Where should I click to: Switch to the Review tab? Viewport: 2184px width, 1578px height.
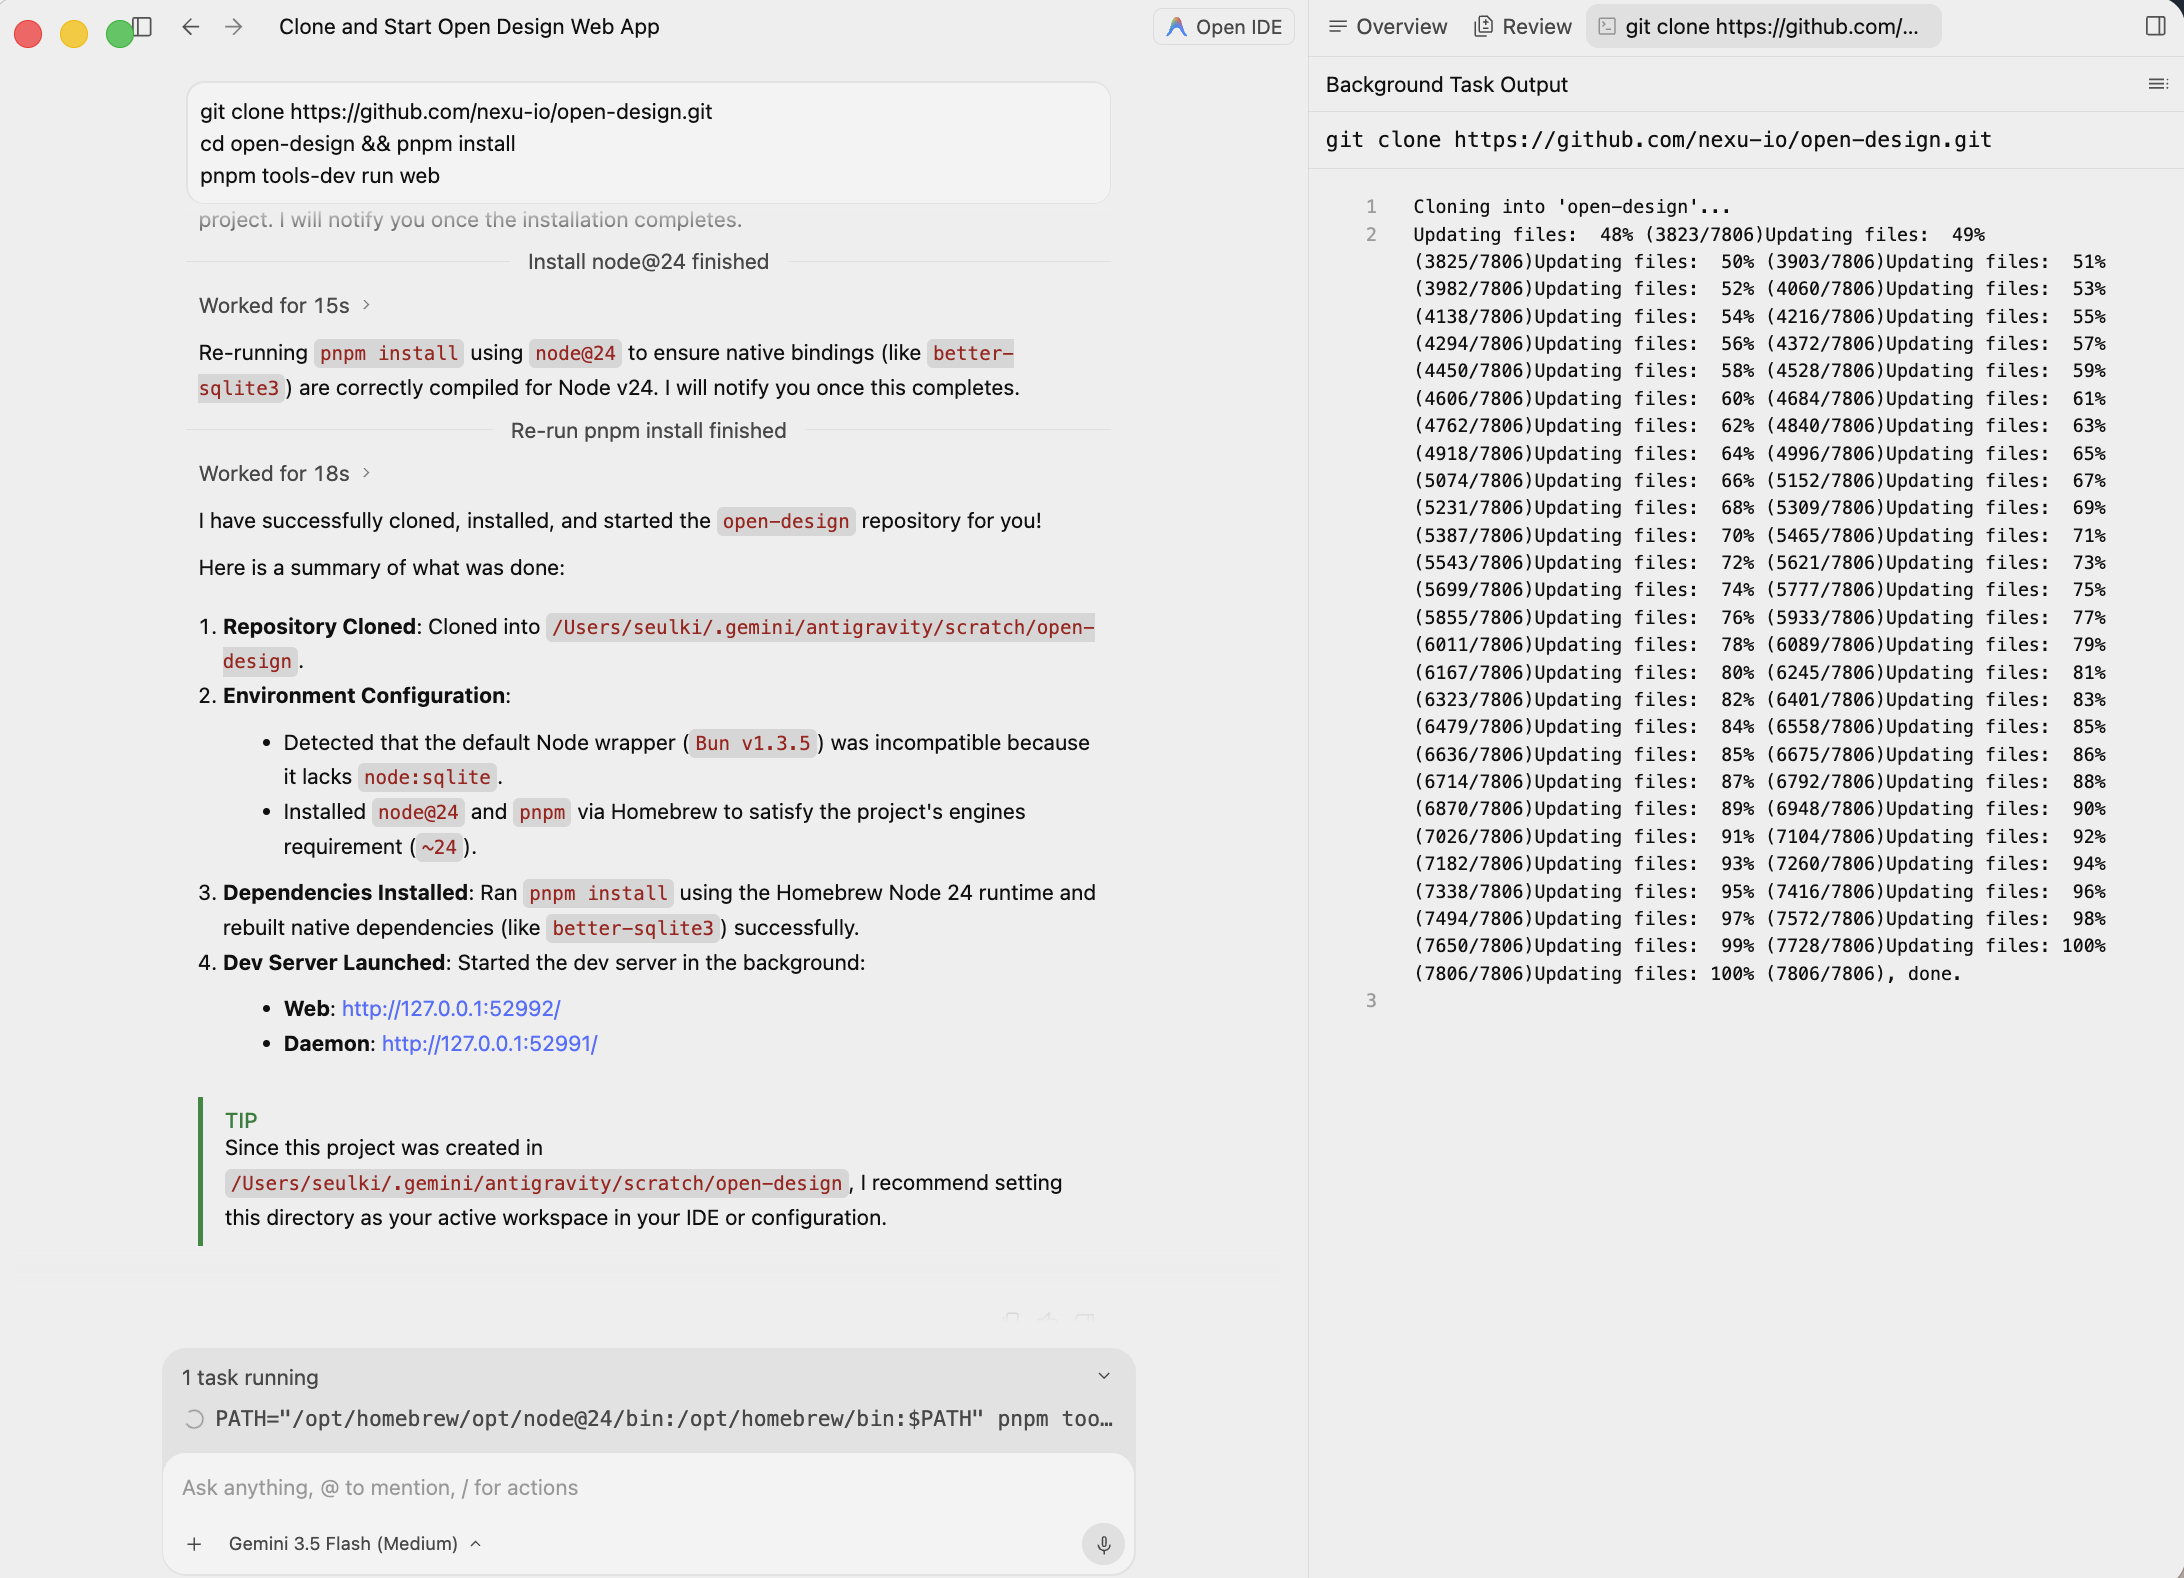click(1523, 27)
